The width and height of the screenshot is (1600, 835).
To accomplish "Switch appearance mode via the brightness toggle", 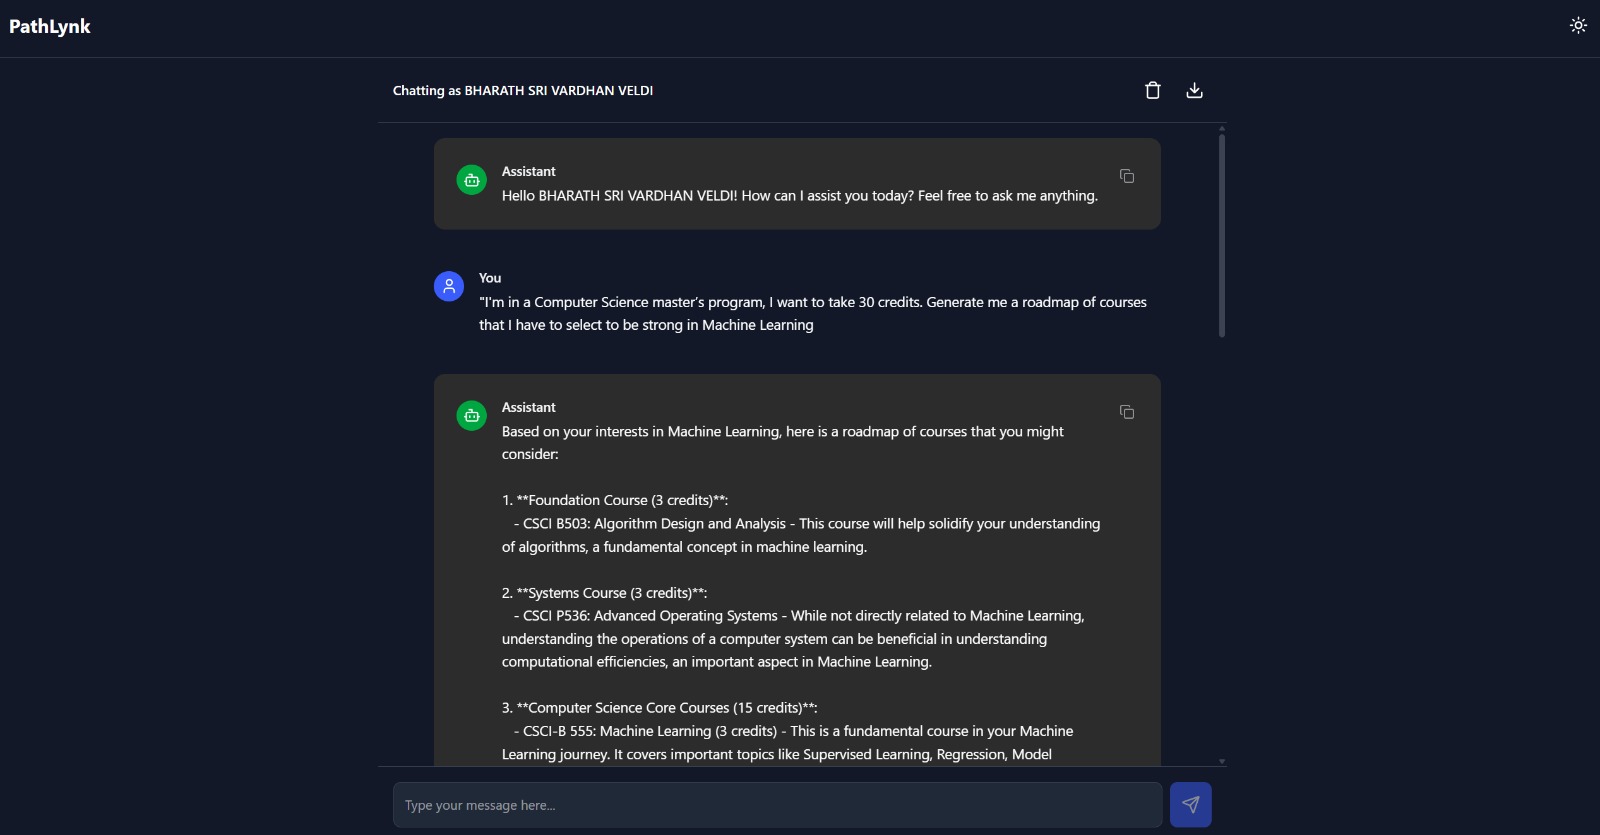I will pos(1577,25).
